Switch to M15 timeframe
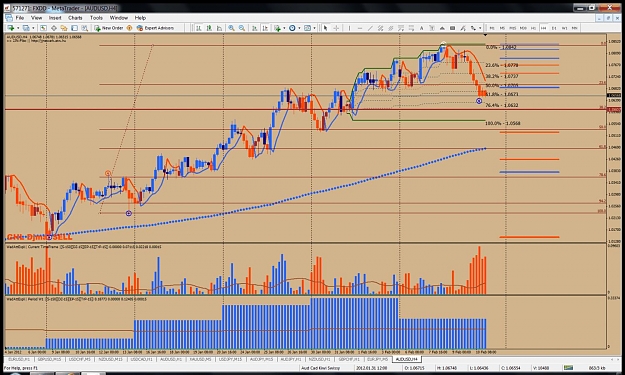Viewport: 625px width, 375px height. coord(513,28)
